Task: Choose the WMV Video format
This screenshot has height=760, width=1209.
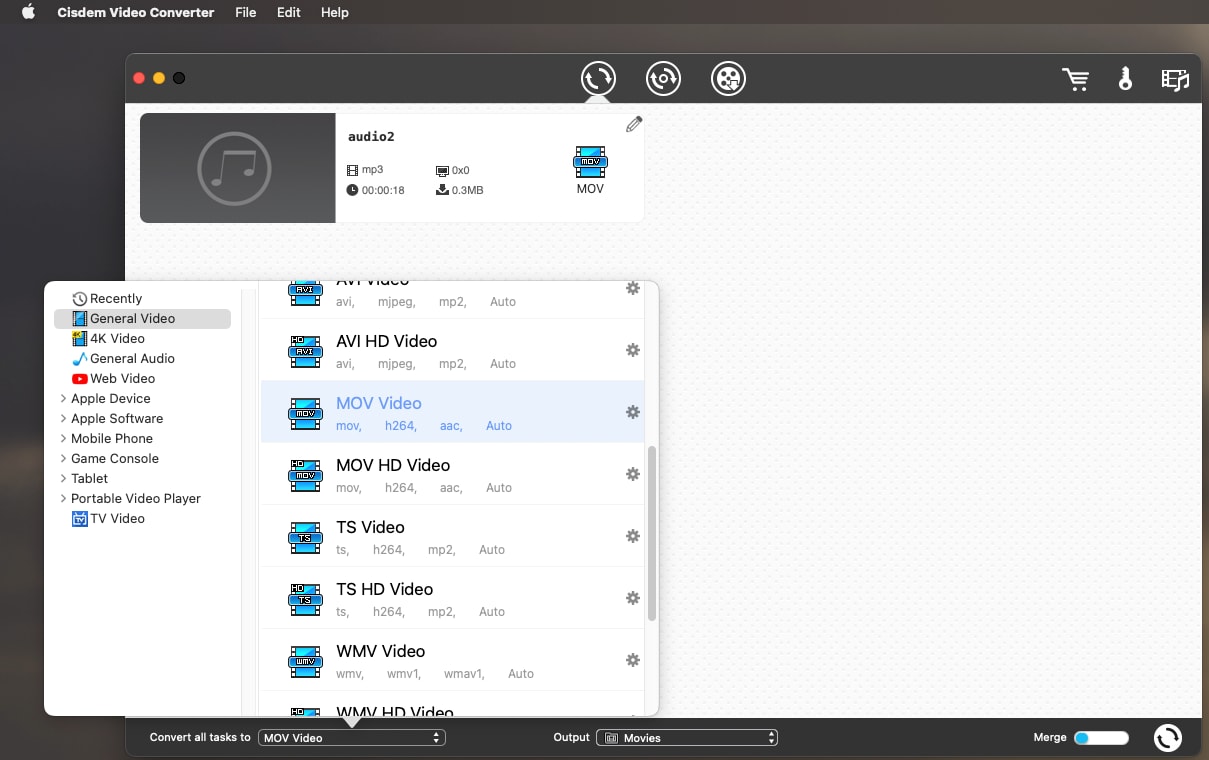Action: (x=452, y=660)
